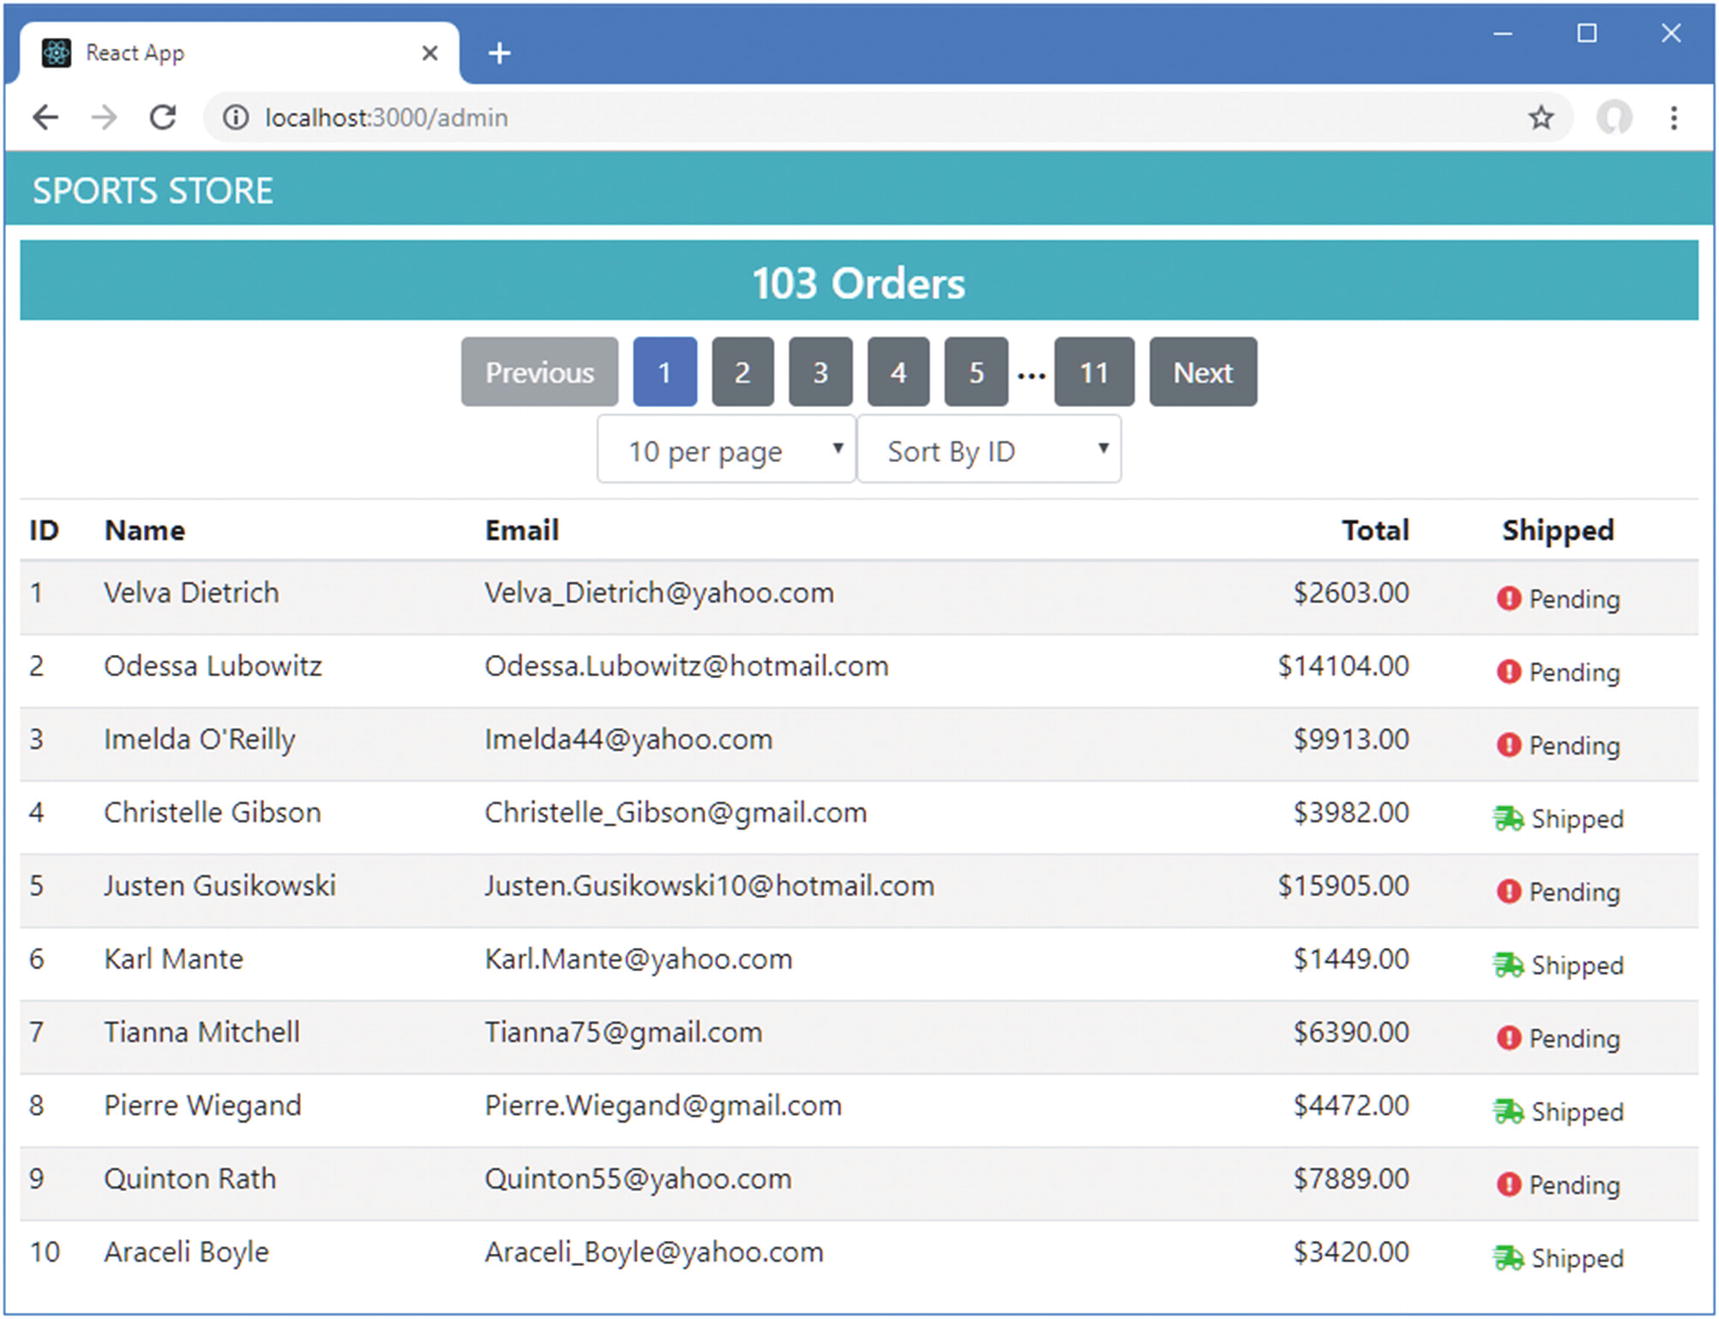Image resolution: width=1719 pixels, height=1319 pixels.
Task: Expand the 10 per page dropdown
Action: pos(726,451)
